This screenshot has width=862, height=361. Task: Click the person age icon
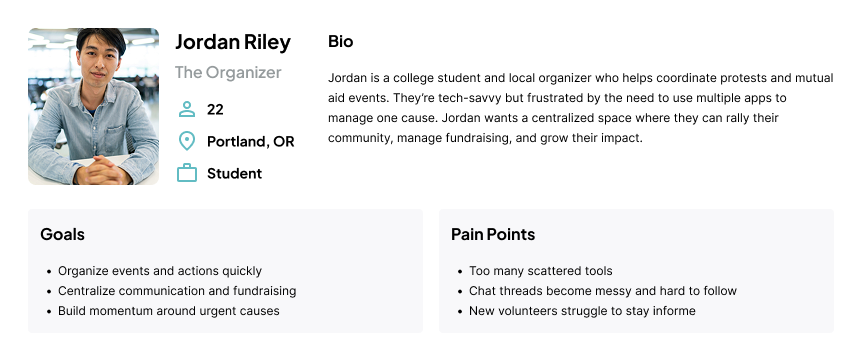click(187, 109)
